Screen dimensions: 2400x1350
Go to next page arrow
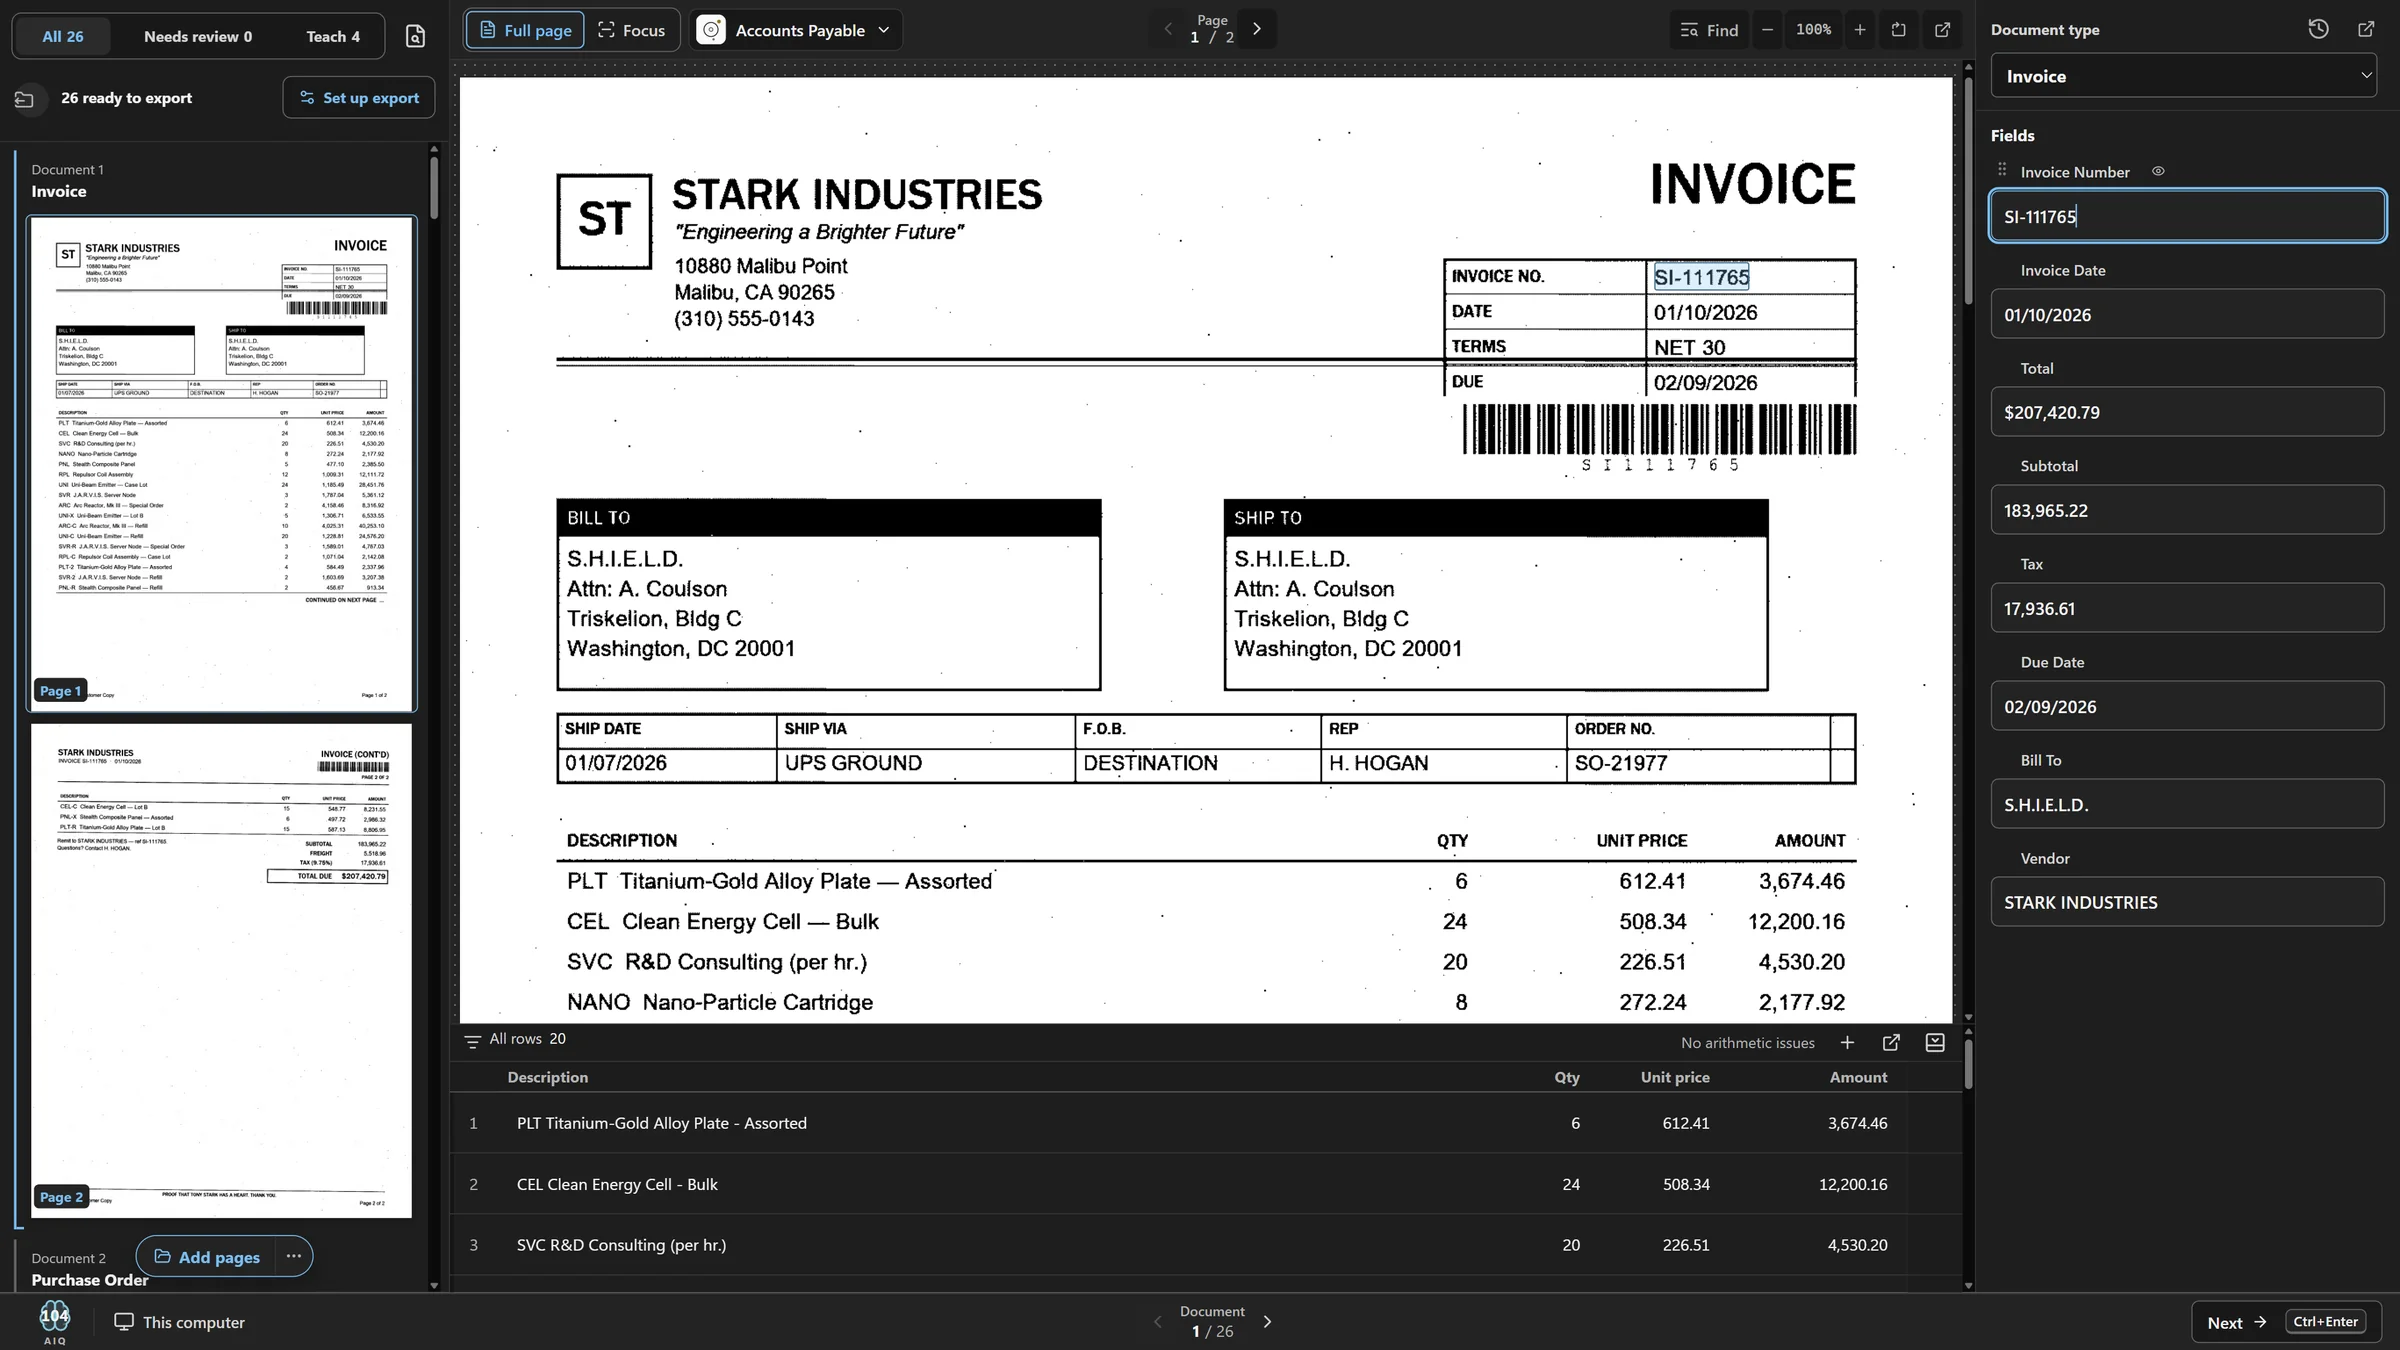1257,29
